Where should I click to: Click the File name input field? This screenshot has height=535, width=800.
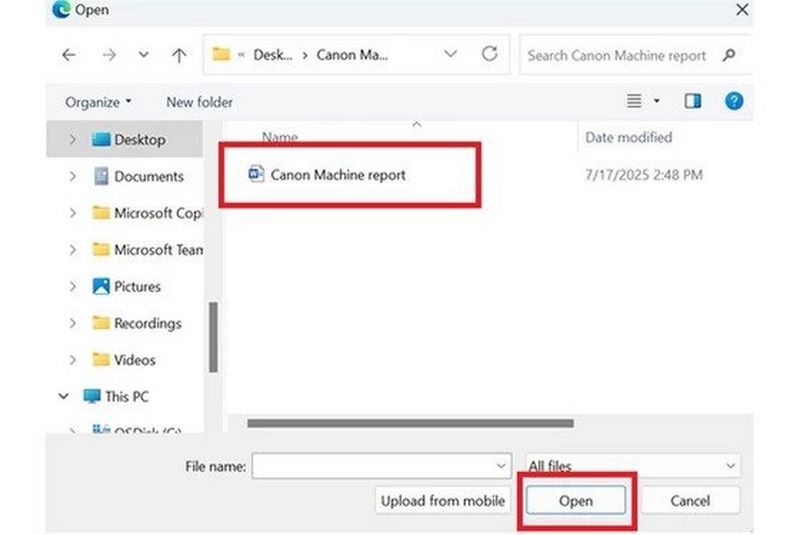point(375,466)
